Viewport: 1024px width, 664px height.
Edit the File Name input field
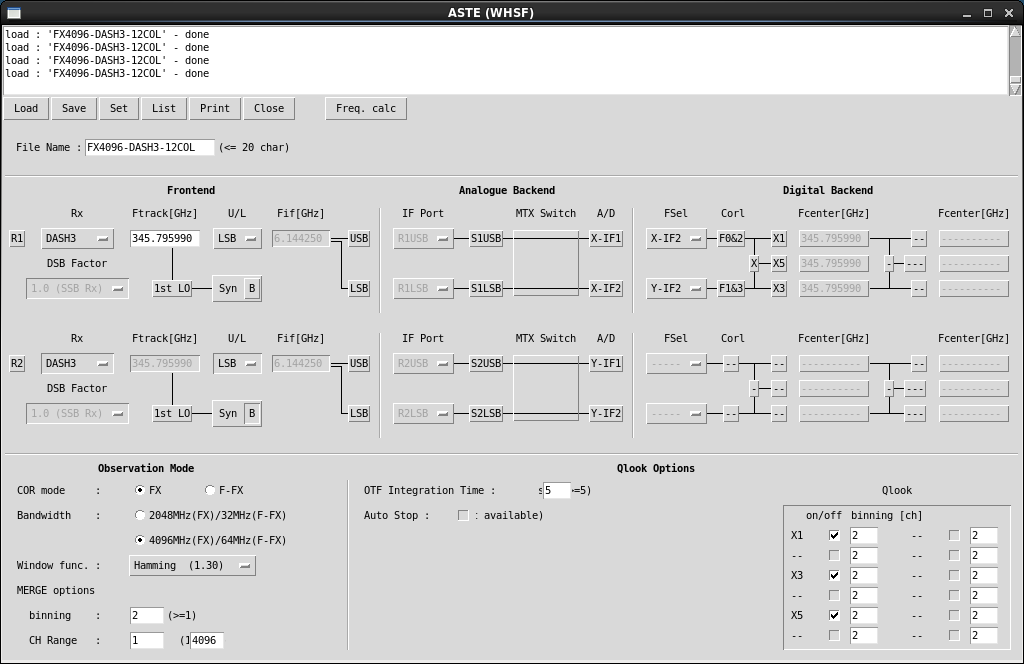pyautogui.click(x=150, y=148)
